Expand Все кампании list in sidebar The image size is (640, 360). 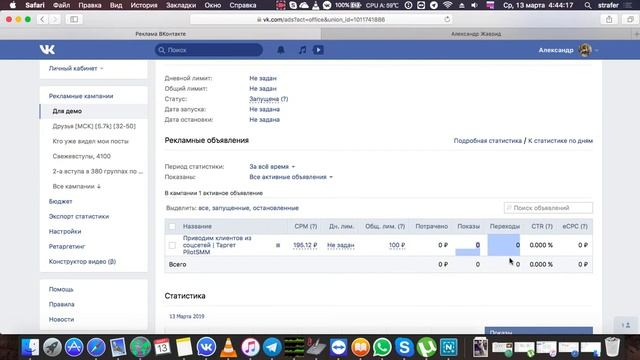tap(76, 186)
